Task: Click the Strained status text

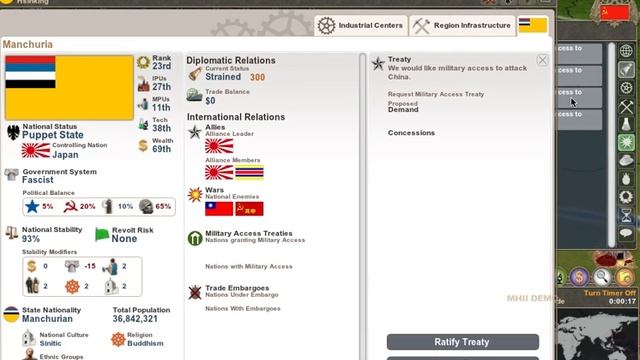Action: pyautogui.click(x=223, y=77)
